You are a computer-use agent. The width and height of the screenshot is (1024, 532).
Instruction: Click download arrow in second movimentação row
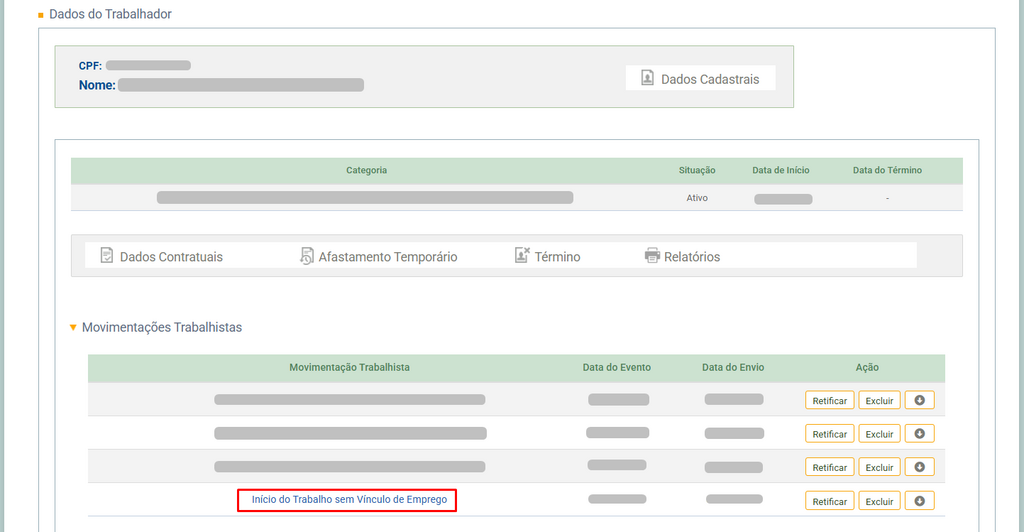[x=919, y=434]
